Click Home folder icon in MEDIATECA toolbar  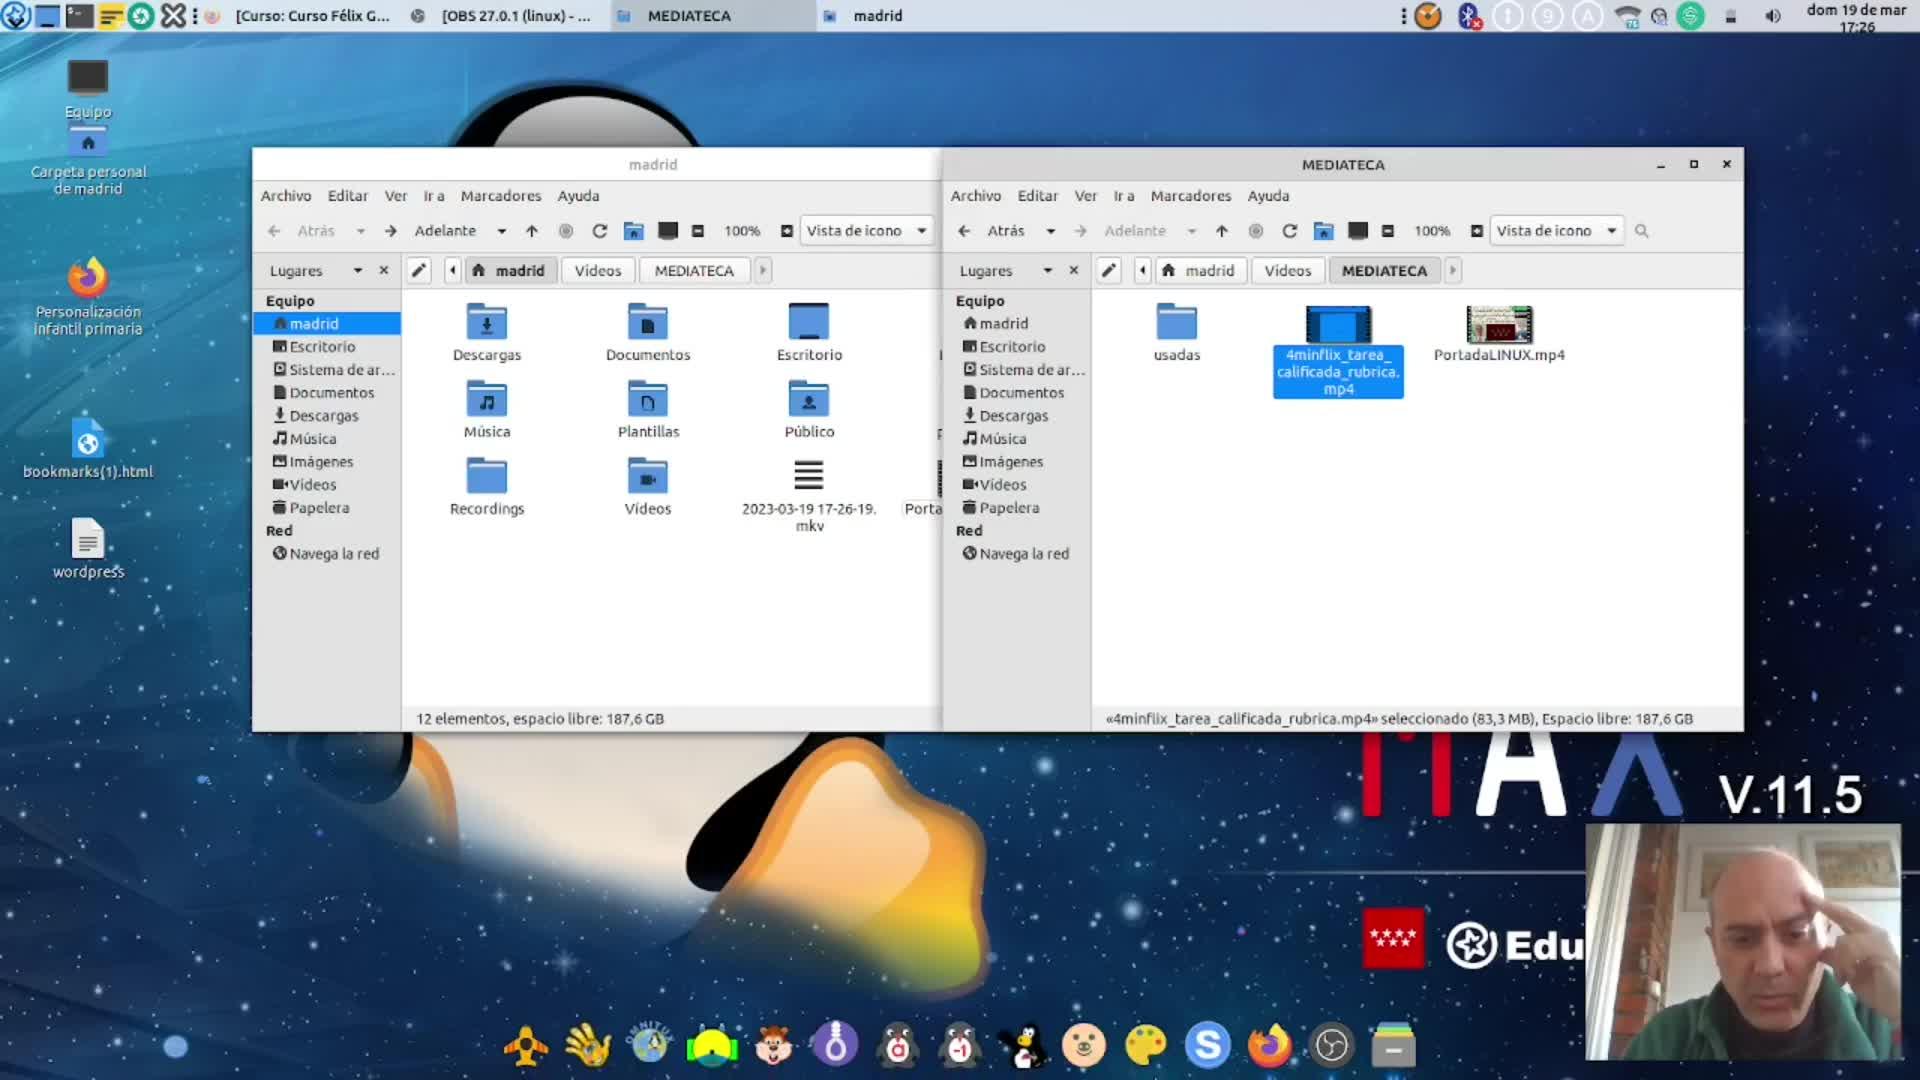click(1323, 231)
